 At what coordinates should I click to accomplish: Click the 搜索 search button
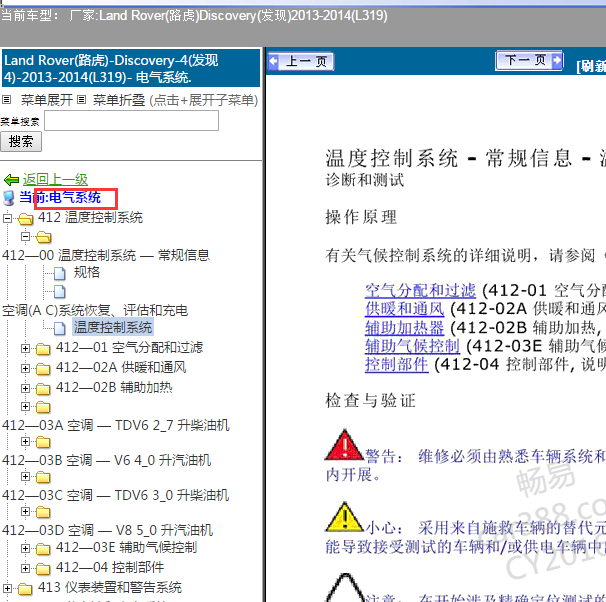[21, 141]
